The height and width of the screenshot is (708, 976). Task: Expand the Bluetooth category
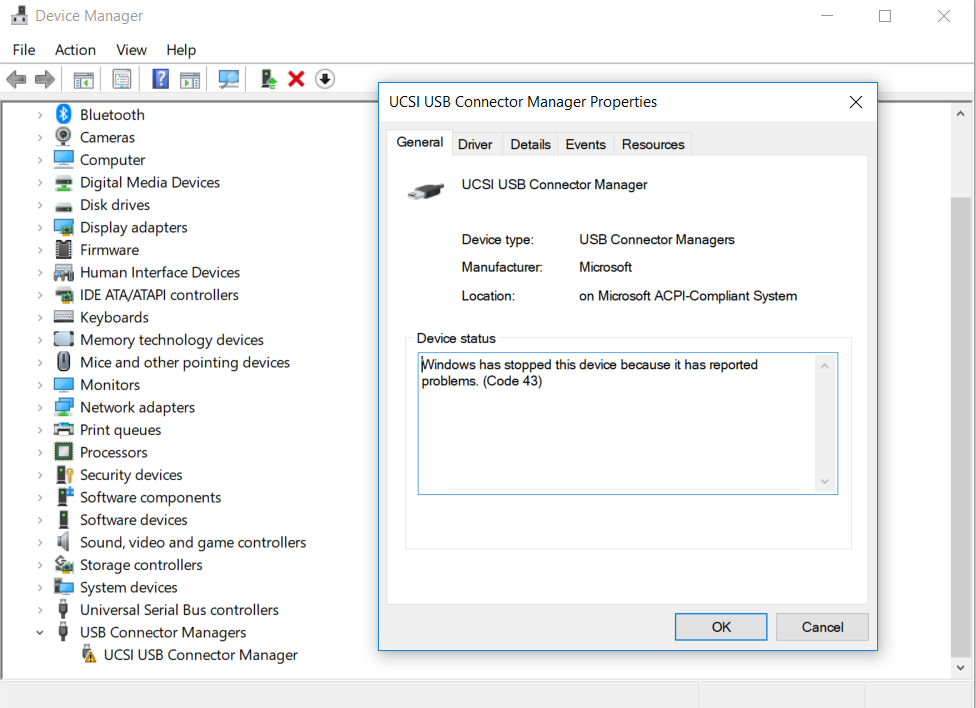[x=40, y=115]
